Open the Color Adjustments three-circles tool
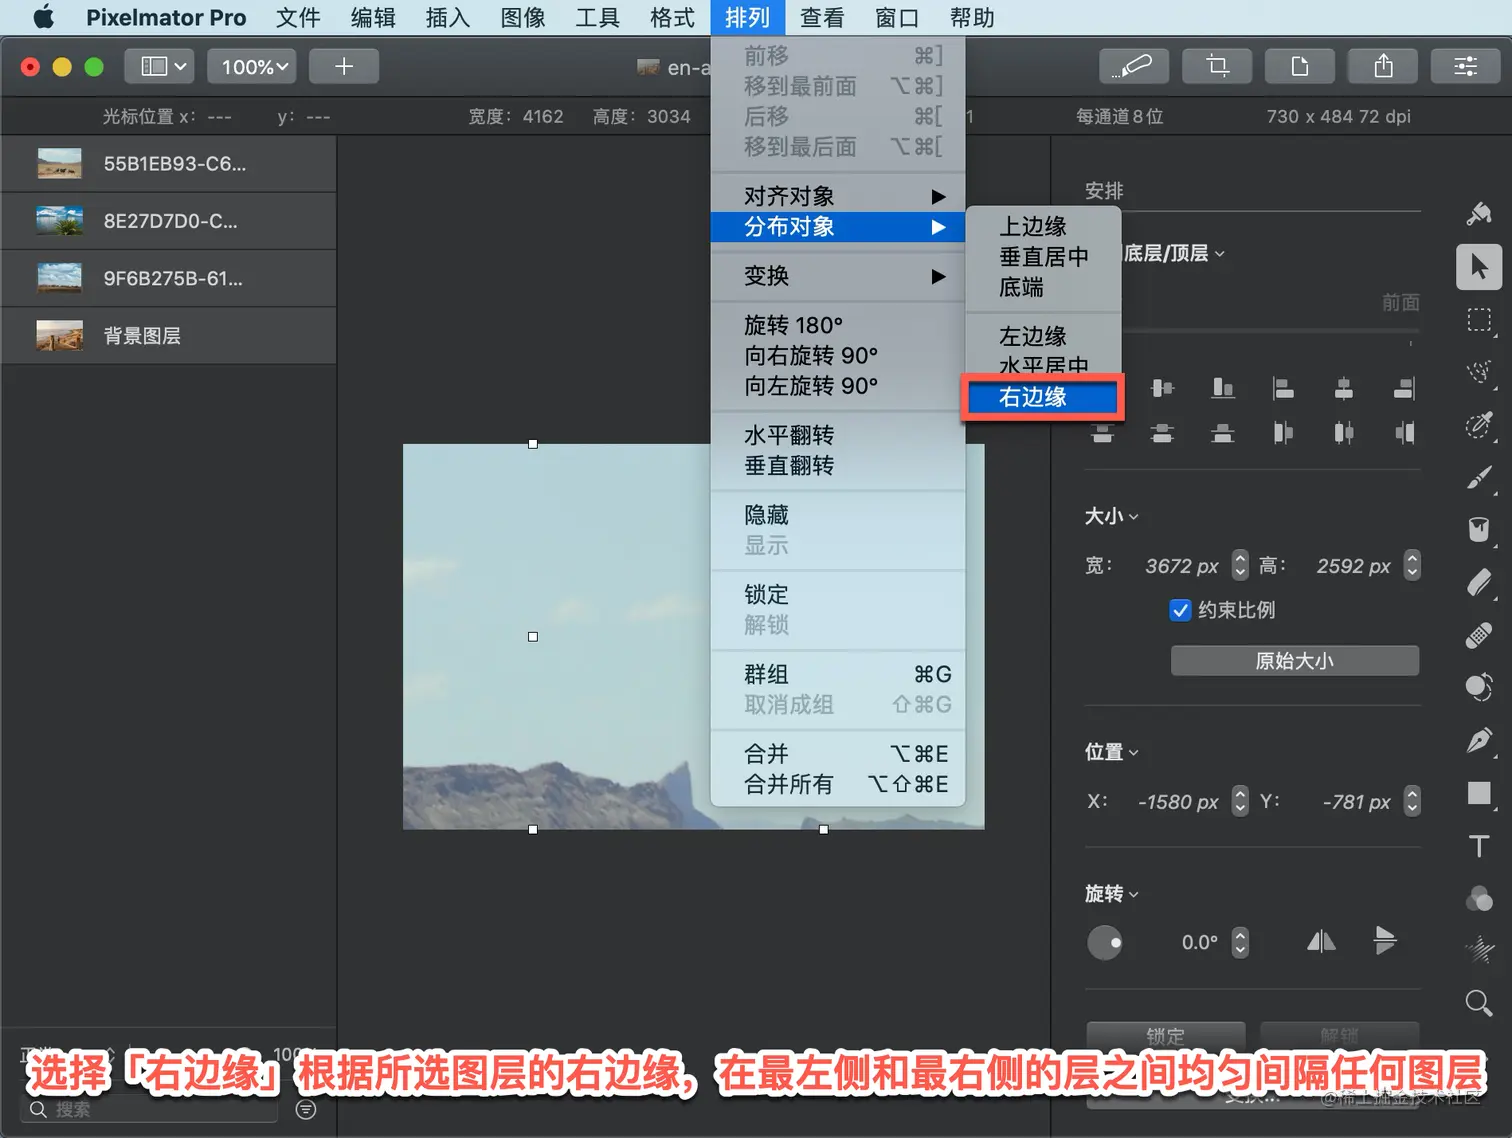Viewport: 1512px width, 1138px height. point(1479,899)
